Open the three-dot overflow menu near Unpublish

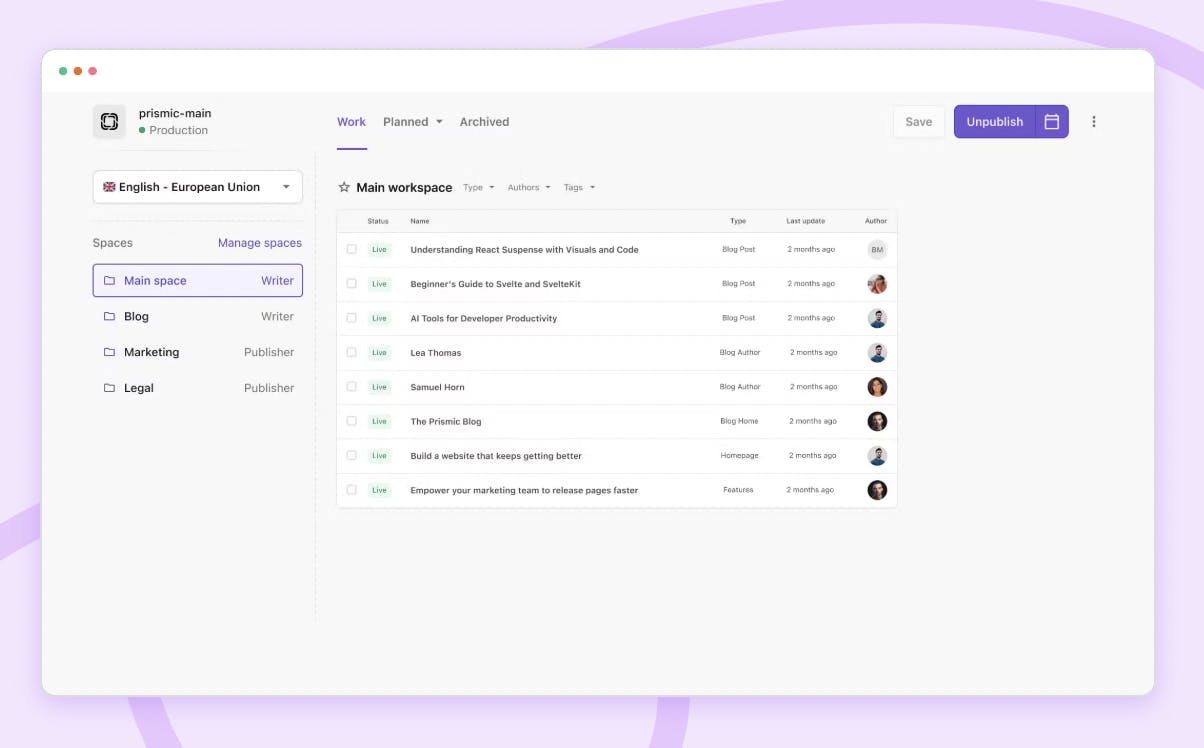[x=1094, y=121]
